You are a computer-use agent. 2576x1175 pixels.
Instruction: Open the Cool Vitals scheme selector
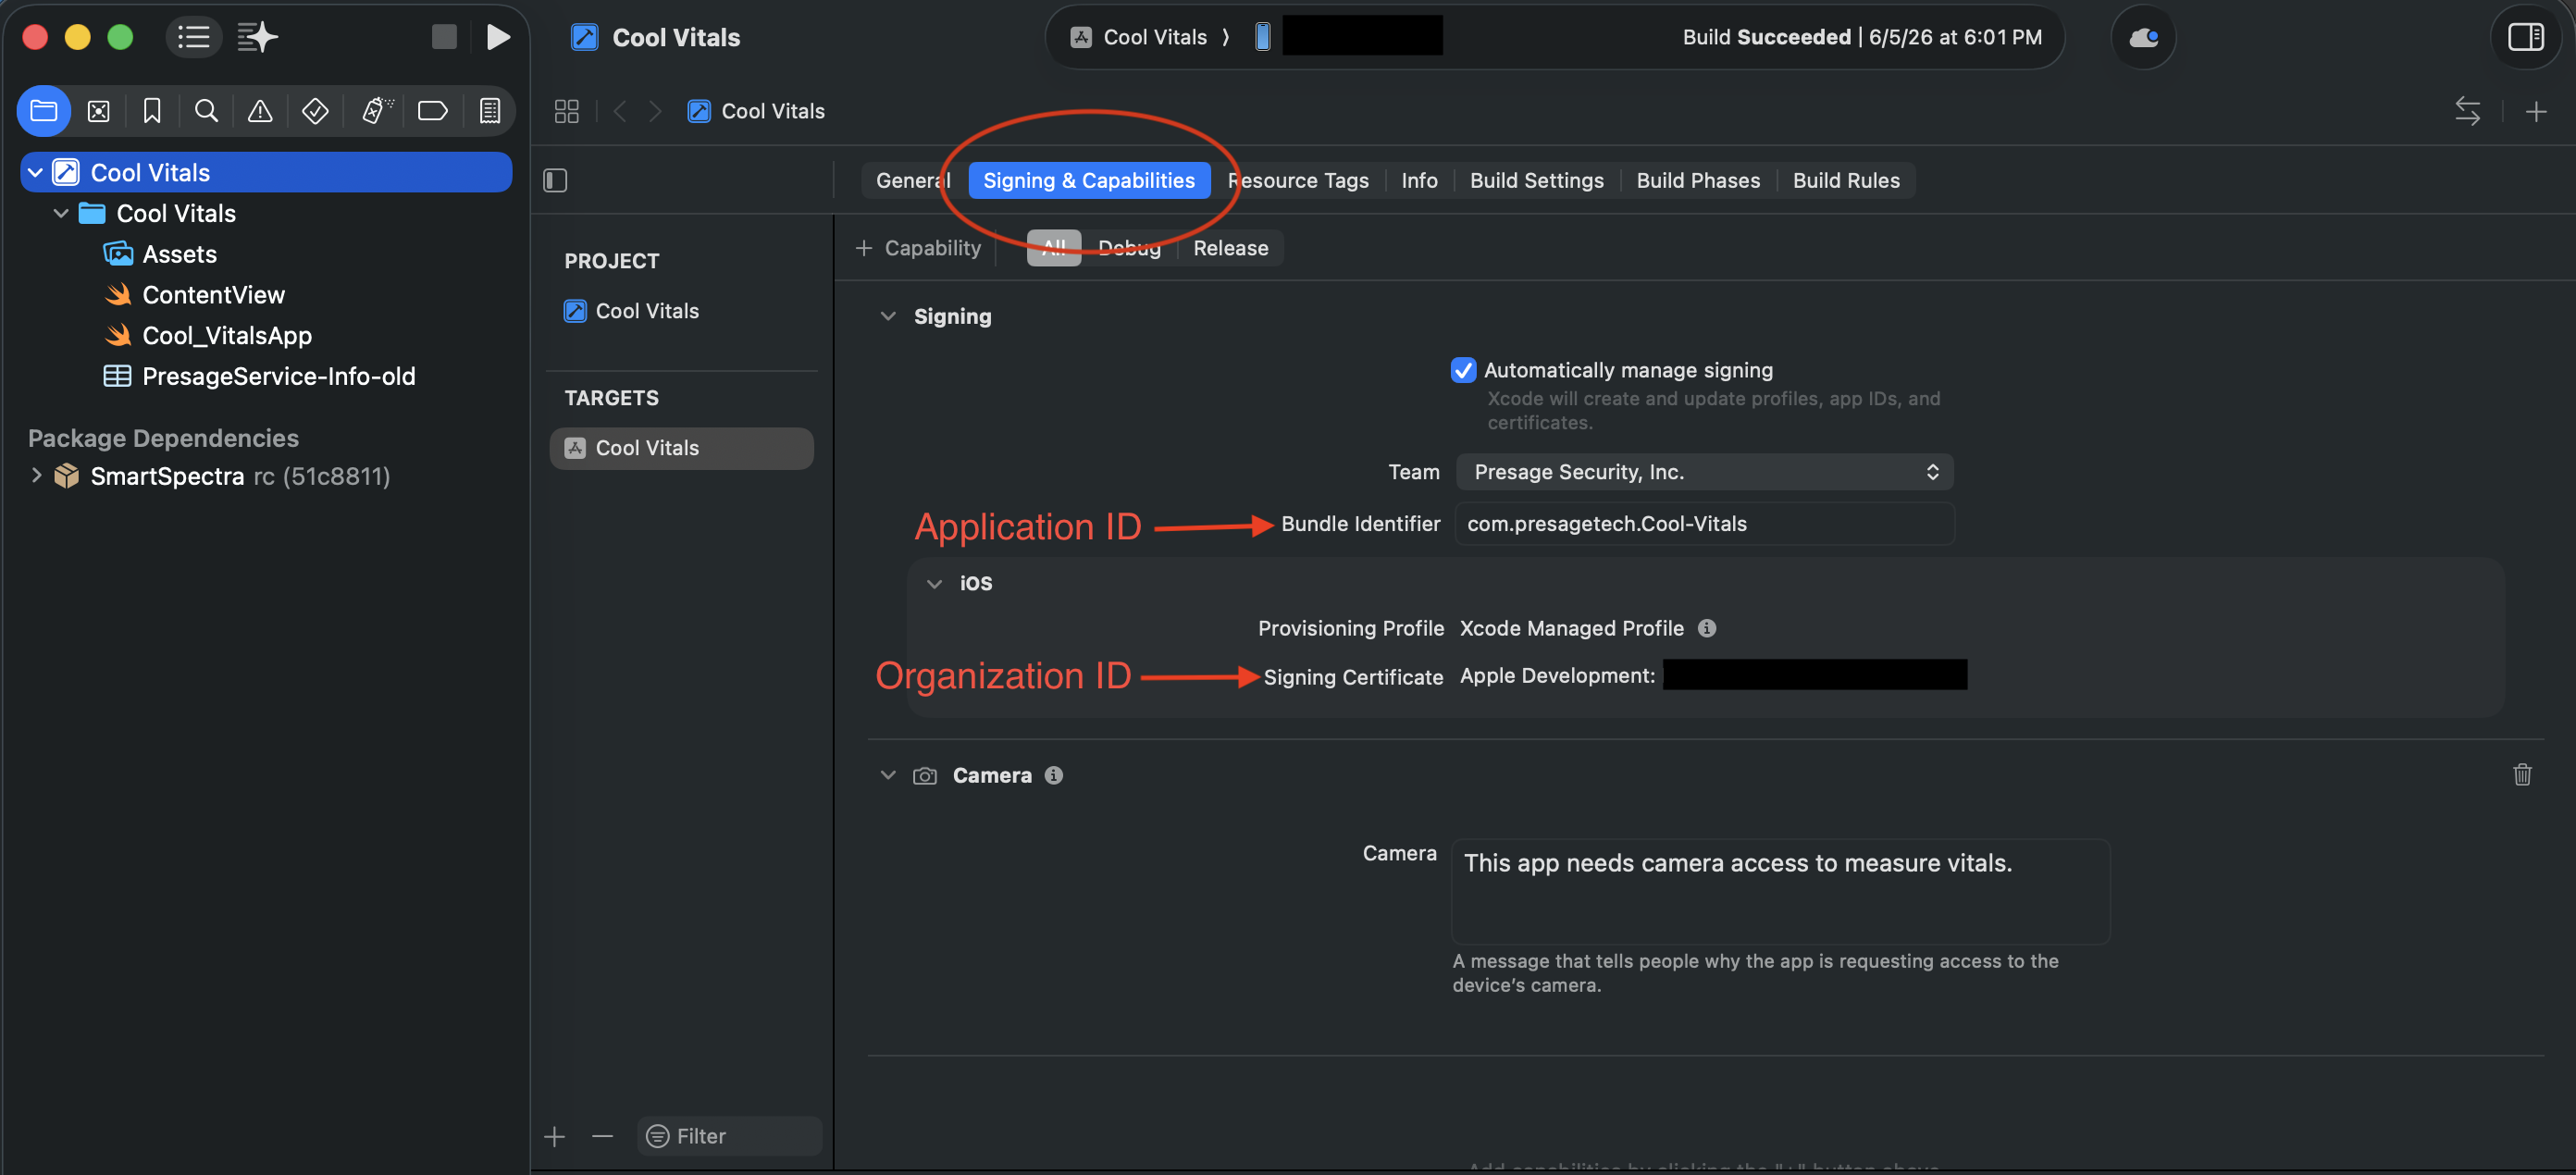(x=1139, y=37)
